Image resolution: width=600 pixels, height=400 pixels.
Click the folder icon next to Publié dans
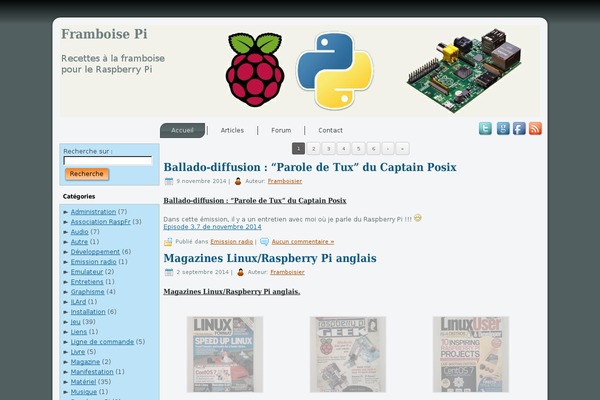(x=168, y=242)
